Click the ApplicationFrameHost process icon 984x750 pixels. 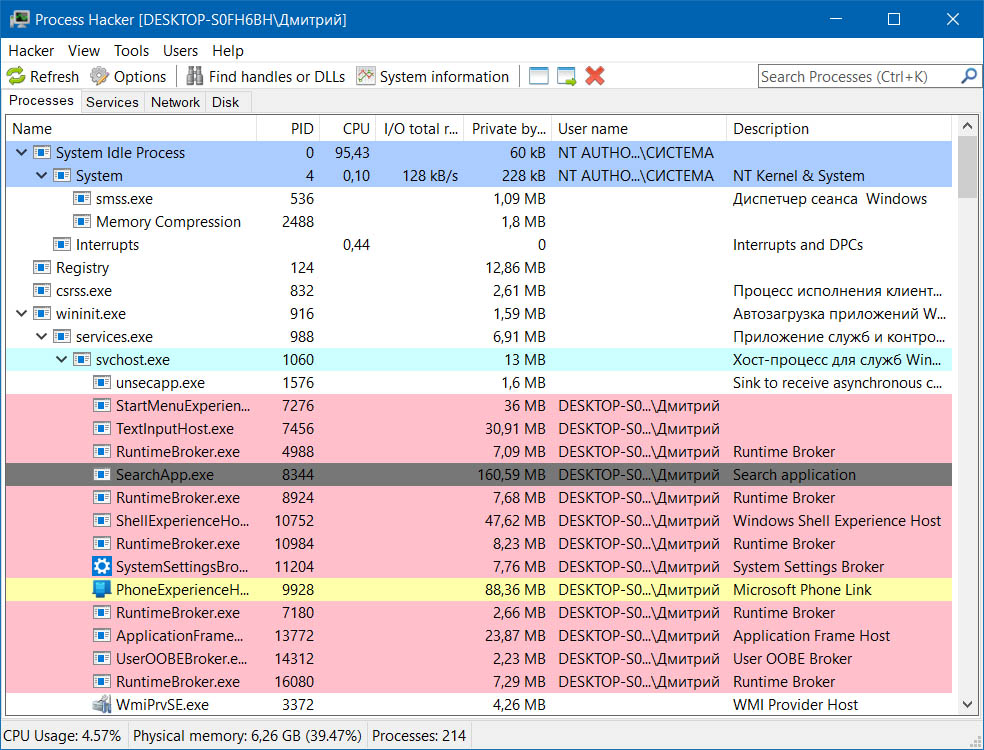(x=102, y=636)
